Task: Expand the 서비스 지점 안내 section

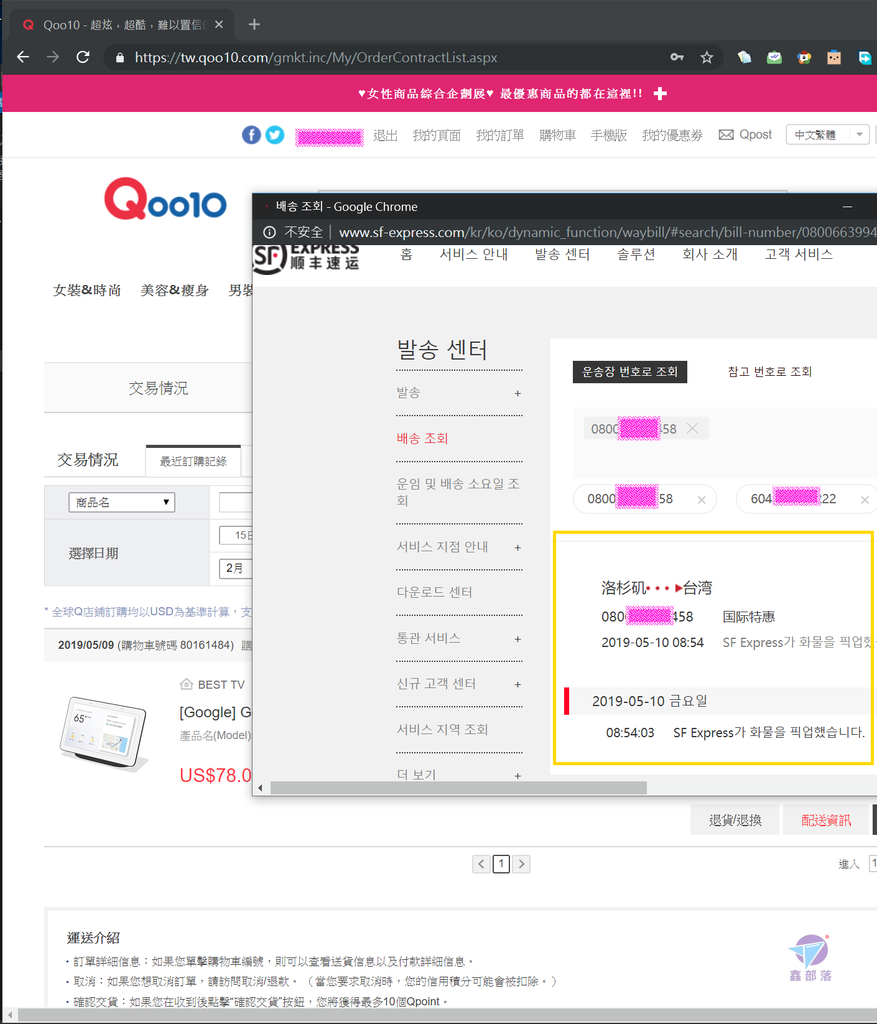Action: (518, 547)
